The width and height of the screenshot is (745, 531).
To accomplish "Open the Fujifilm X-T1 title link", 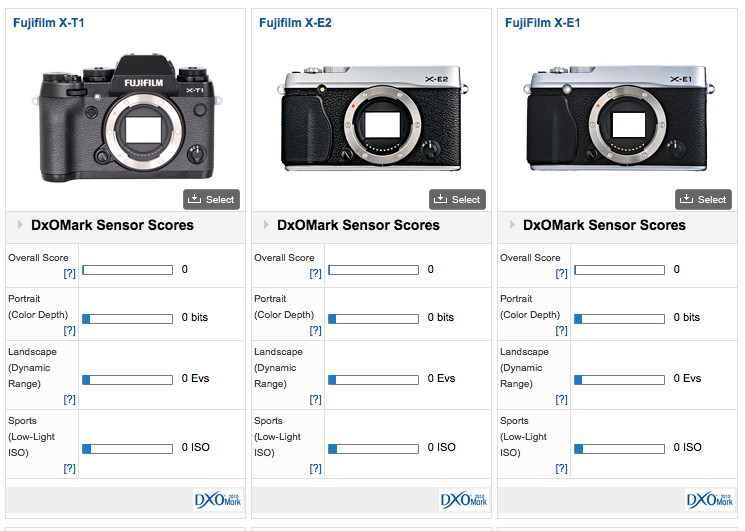I will [48, 23].
